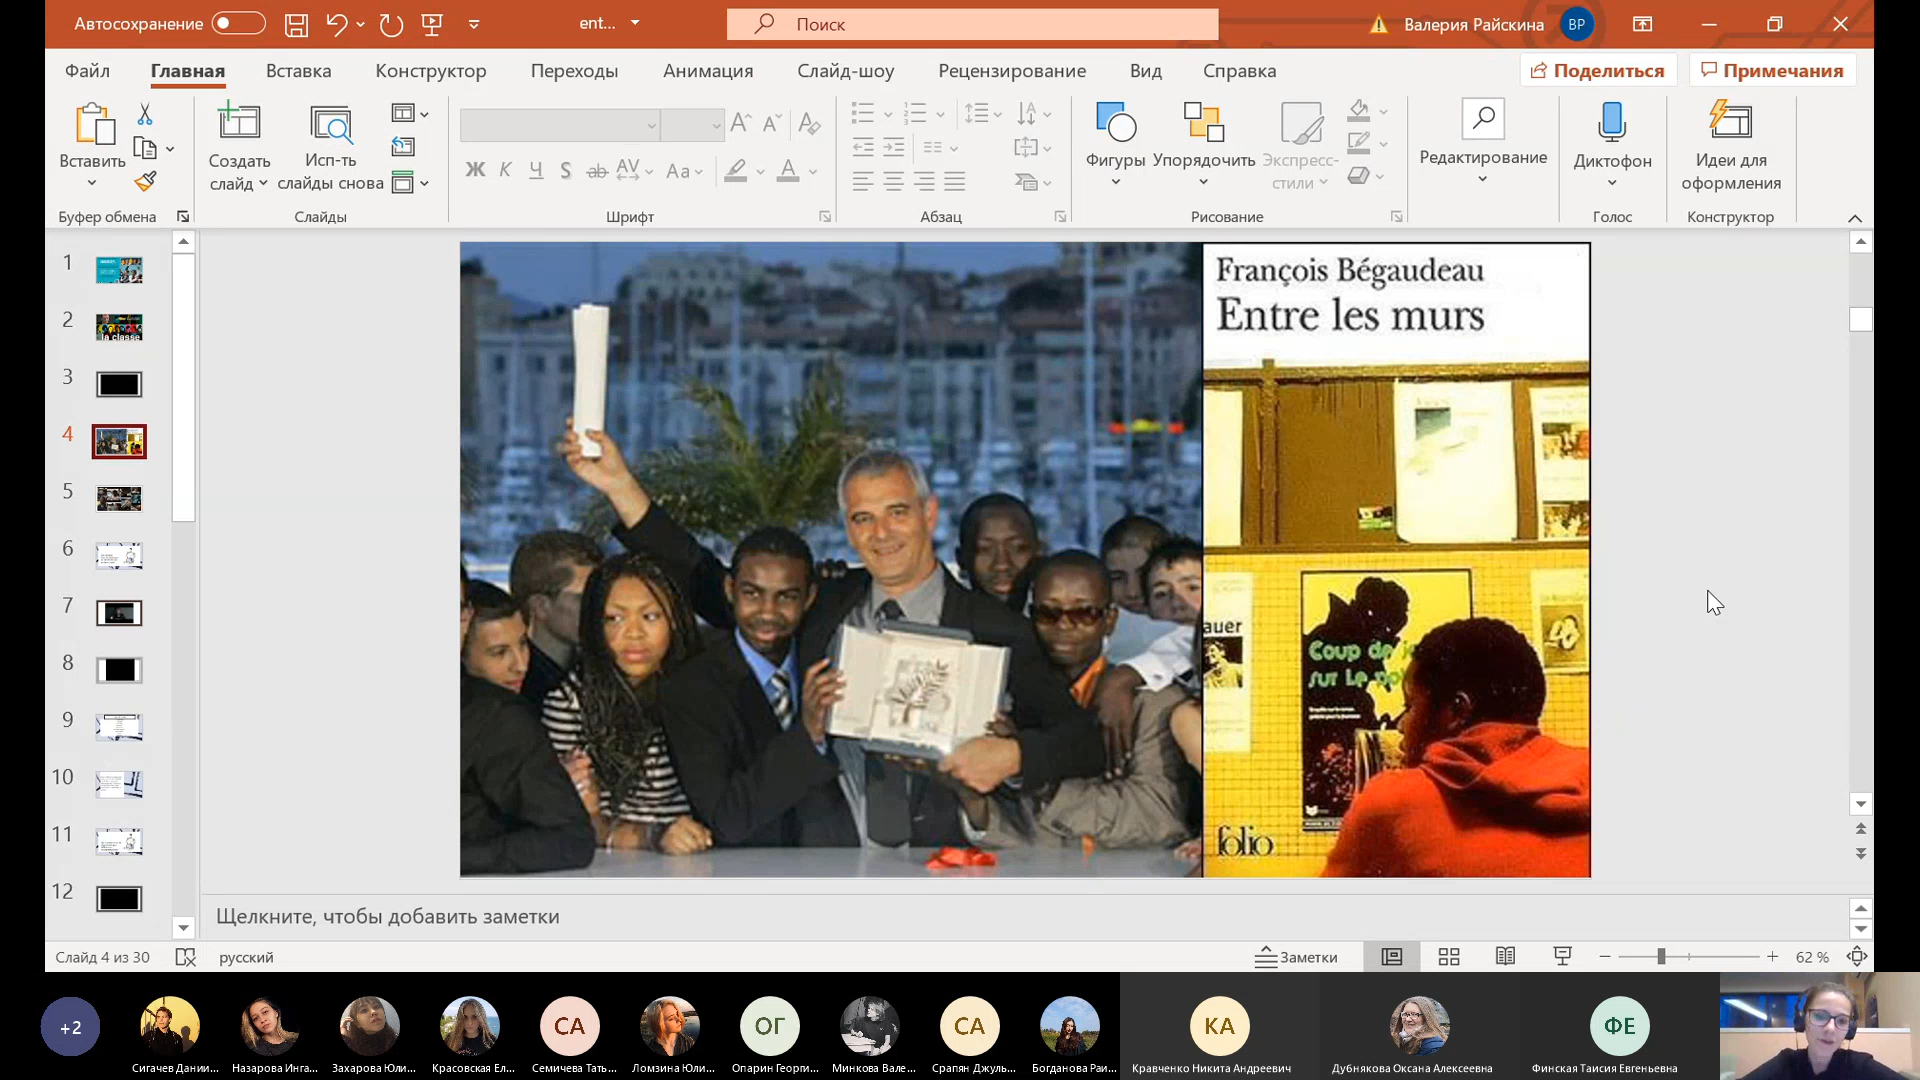Screen dimensions: 1920x1080
Task: Click the Save icon in title bar
Action: coord(296,25)
